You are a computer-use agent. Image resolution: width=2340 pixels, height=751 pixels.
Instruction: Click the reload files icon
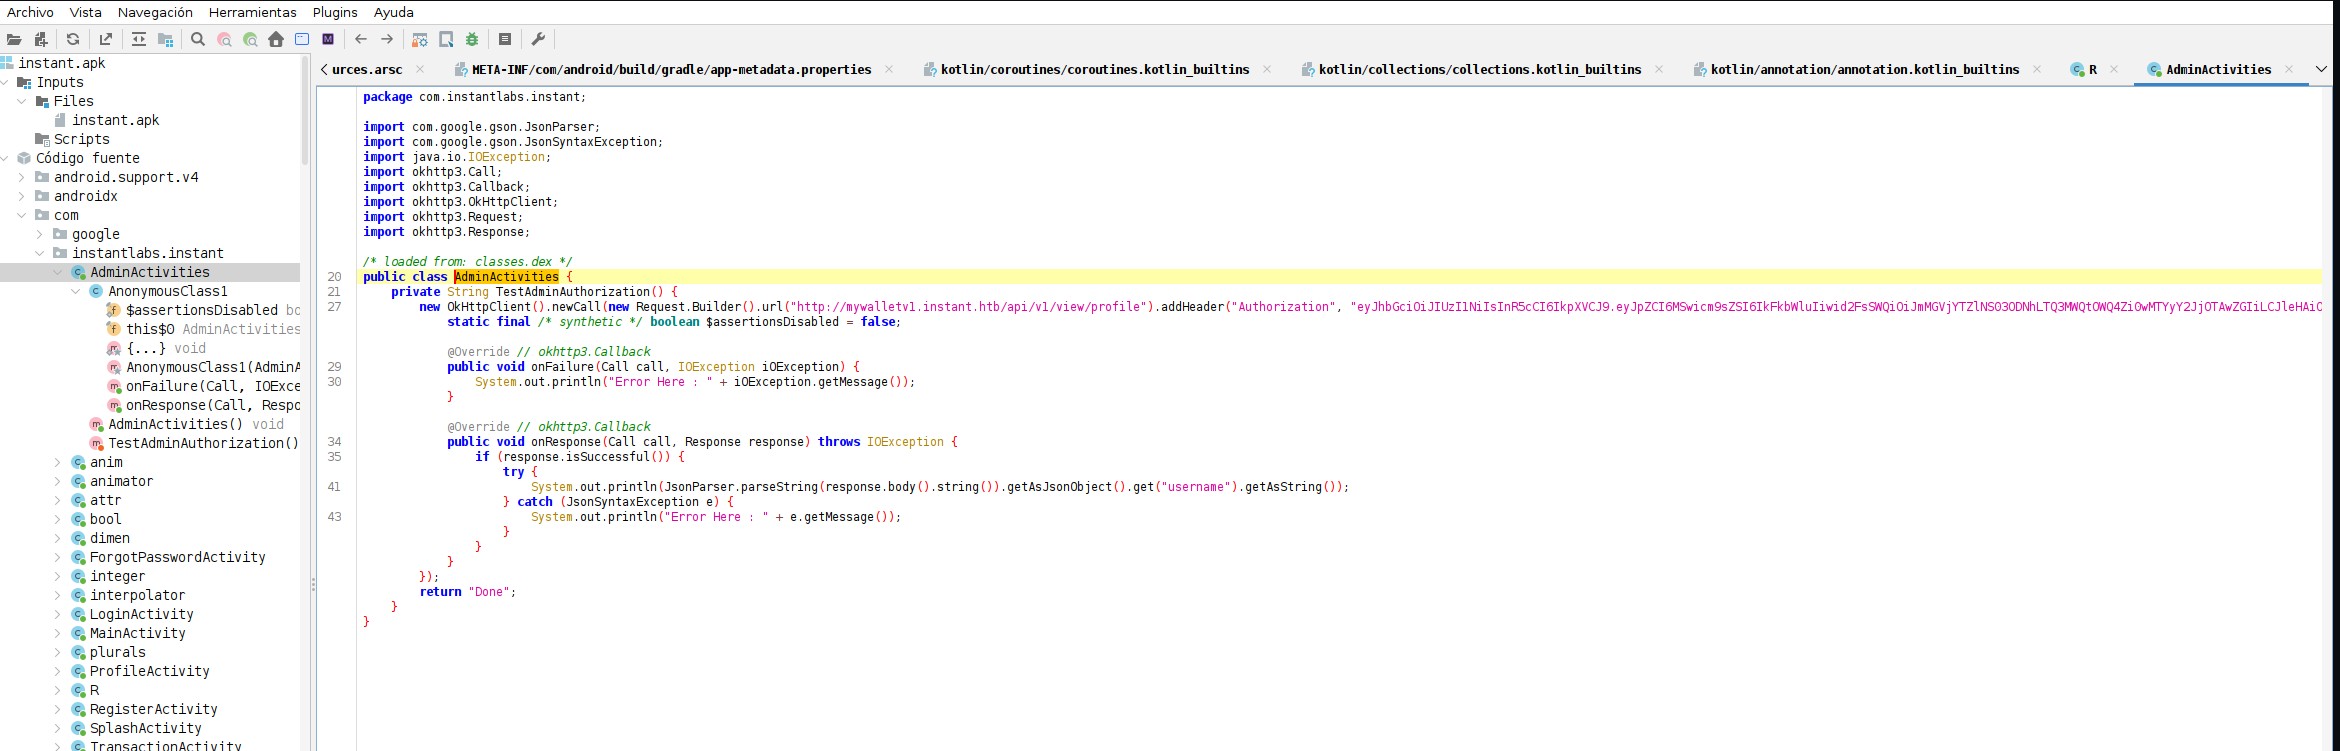(73, 40)
